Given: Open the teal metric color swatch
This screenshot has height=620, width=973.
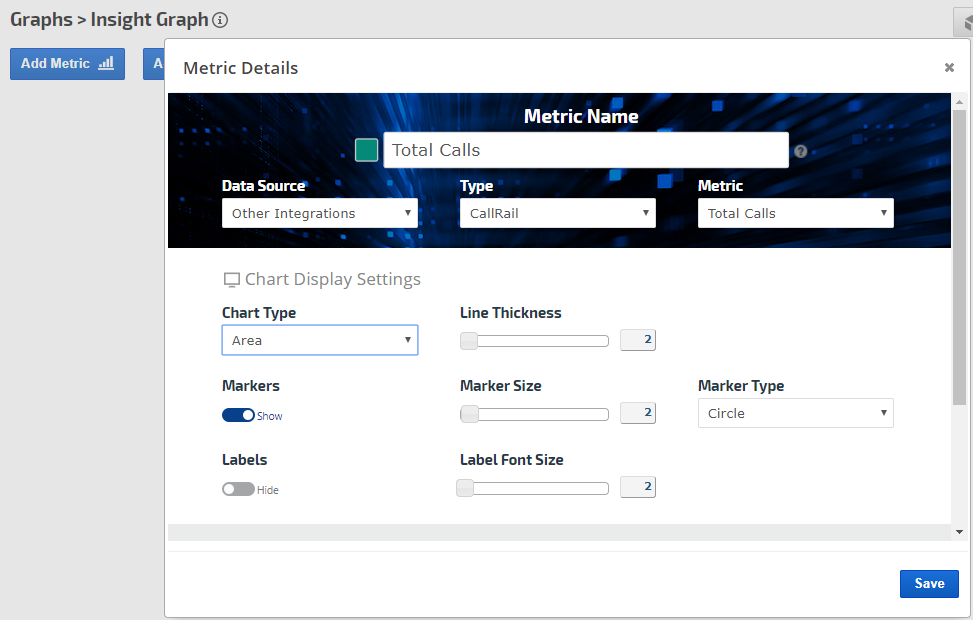Looking at the screenshot, I should (x=367, y=150).
